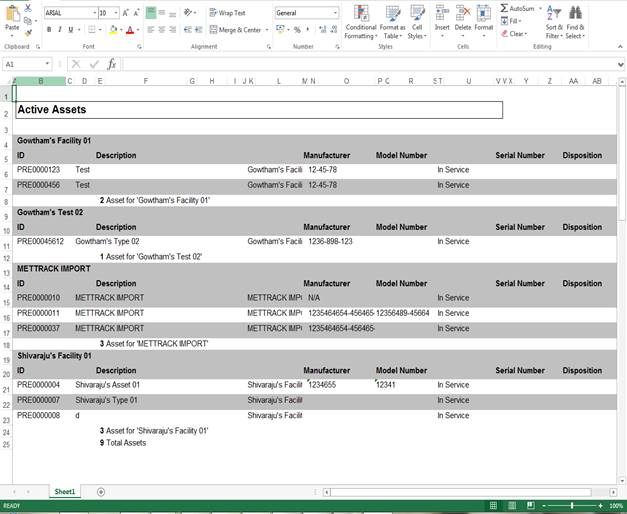Click the zoom slider in status bar

[x=572, y=506]
